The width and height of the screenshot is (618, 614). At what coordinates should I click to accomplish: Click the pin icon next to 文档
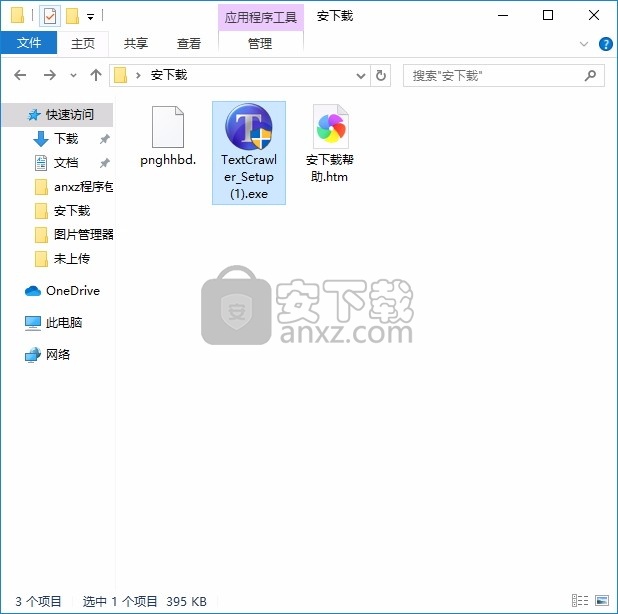(104, 163)
